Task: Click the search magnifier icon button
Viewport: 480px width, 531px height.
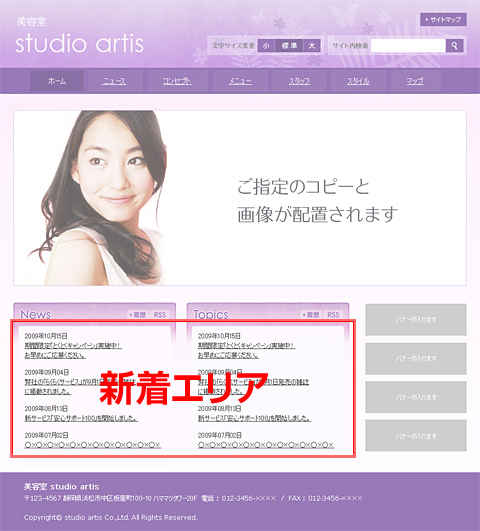Action: (x=455, y=45)
